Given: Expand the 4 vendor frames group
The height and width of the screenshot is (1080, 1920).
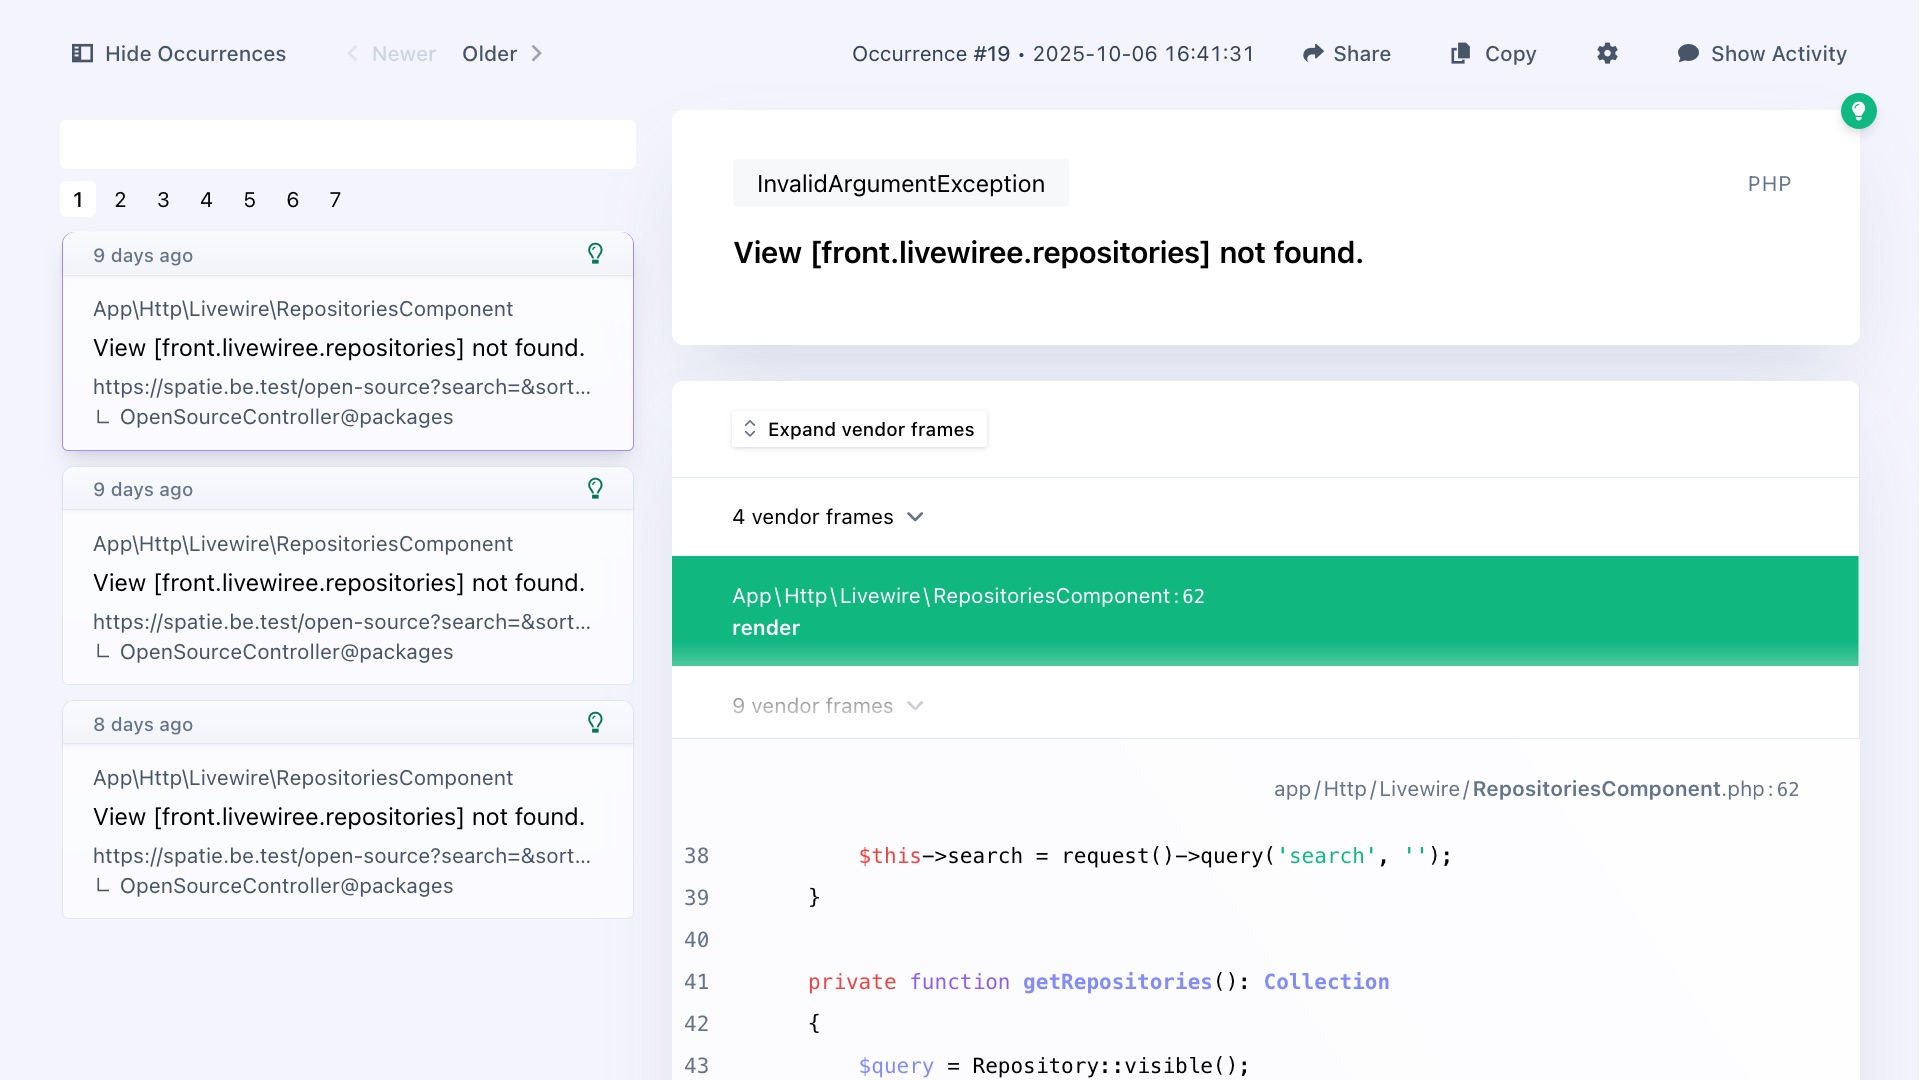Looking at the screenshot, I should tap(828, 517).
